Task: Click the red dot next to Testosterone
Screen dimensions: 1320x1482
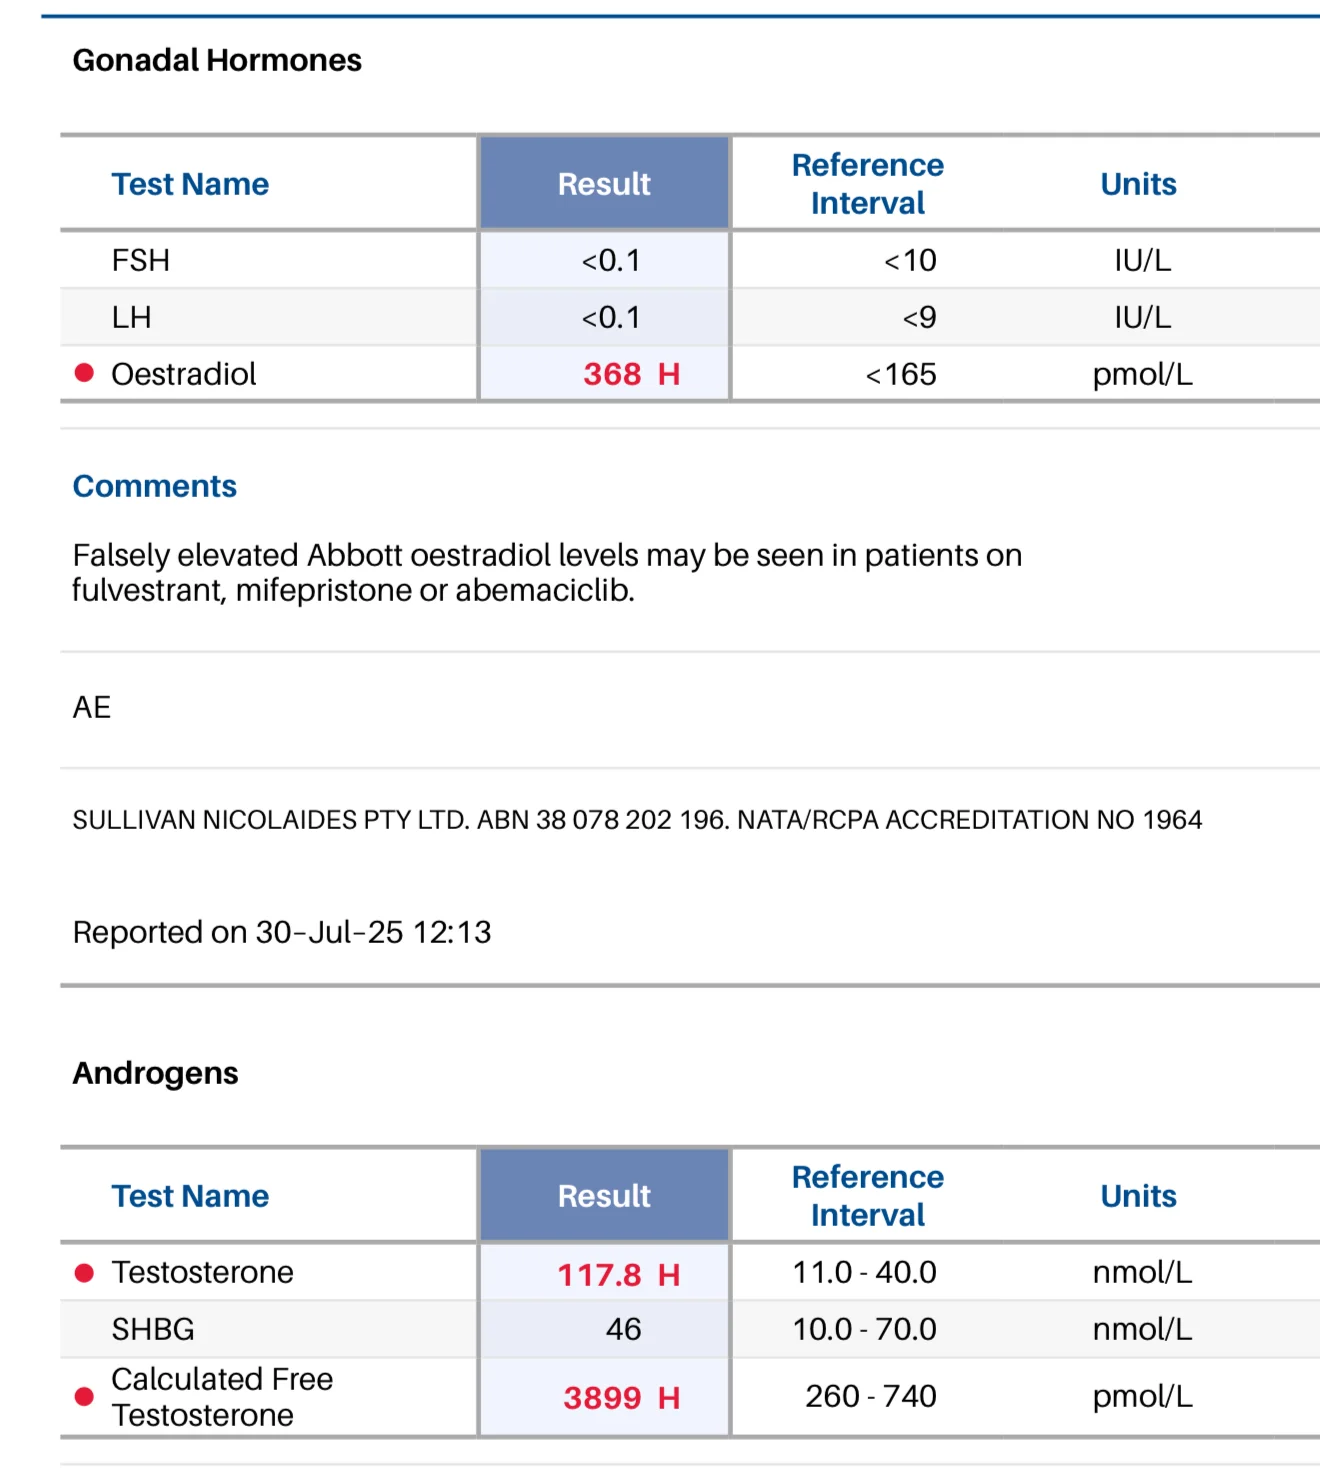Action: click(x=84, y=1273)
